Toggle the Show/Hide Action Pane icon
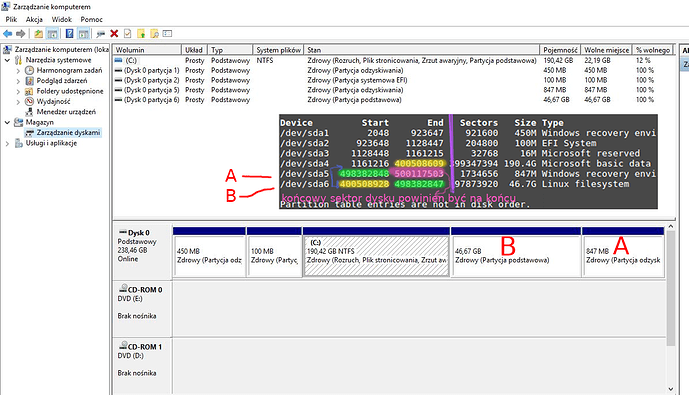This screenshot has width=689, height=395. click(x=83, y=34)
